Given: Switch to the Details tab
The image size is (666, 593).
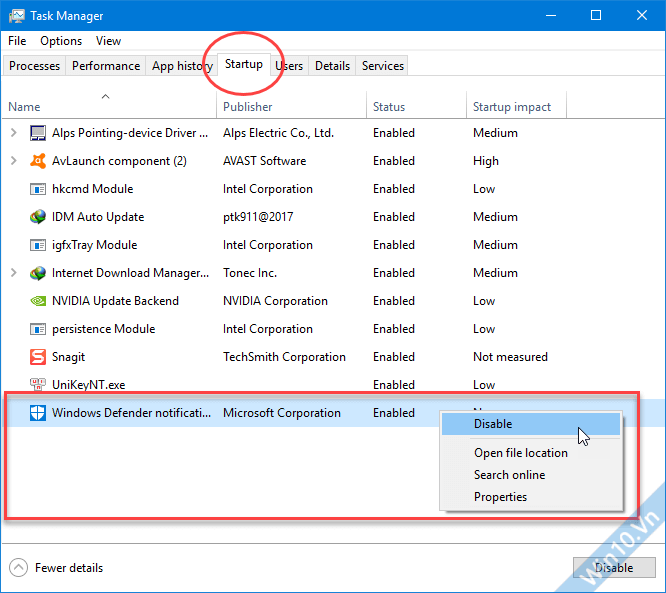Looking at the screenshot, I should click(332, 66).
